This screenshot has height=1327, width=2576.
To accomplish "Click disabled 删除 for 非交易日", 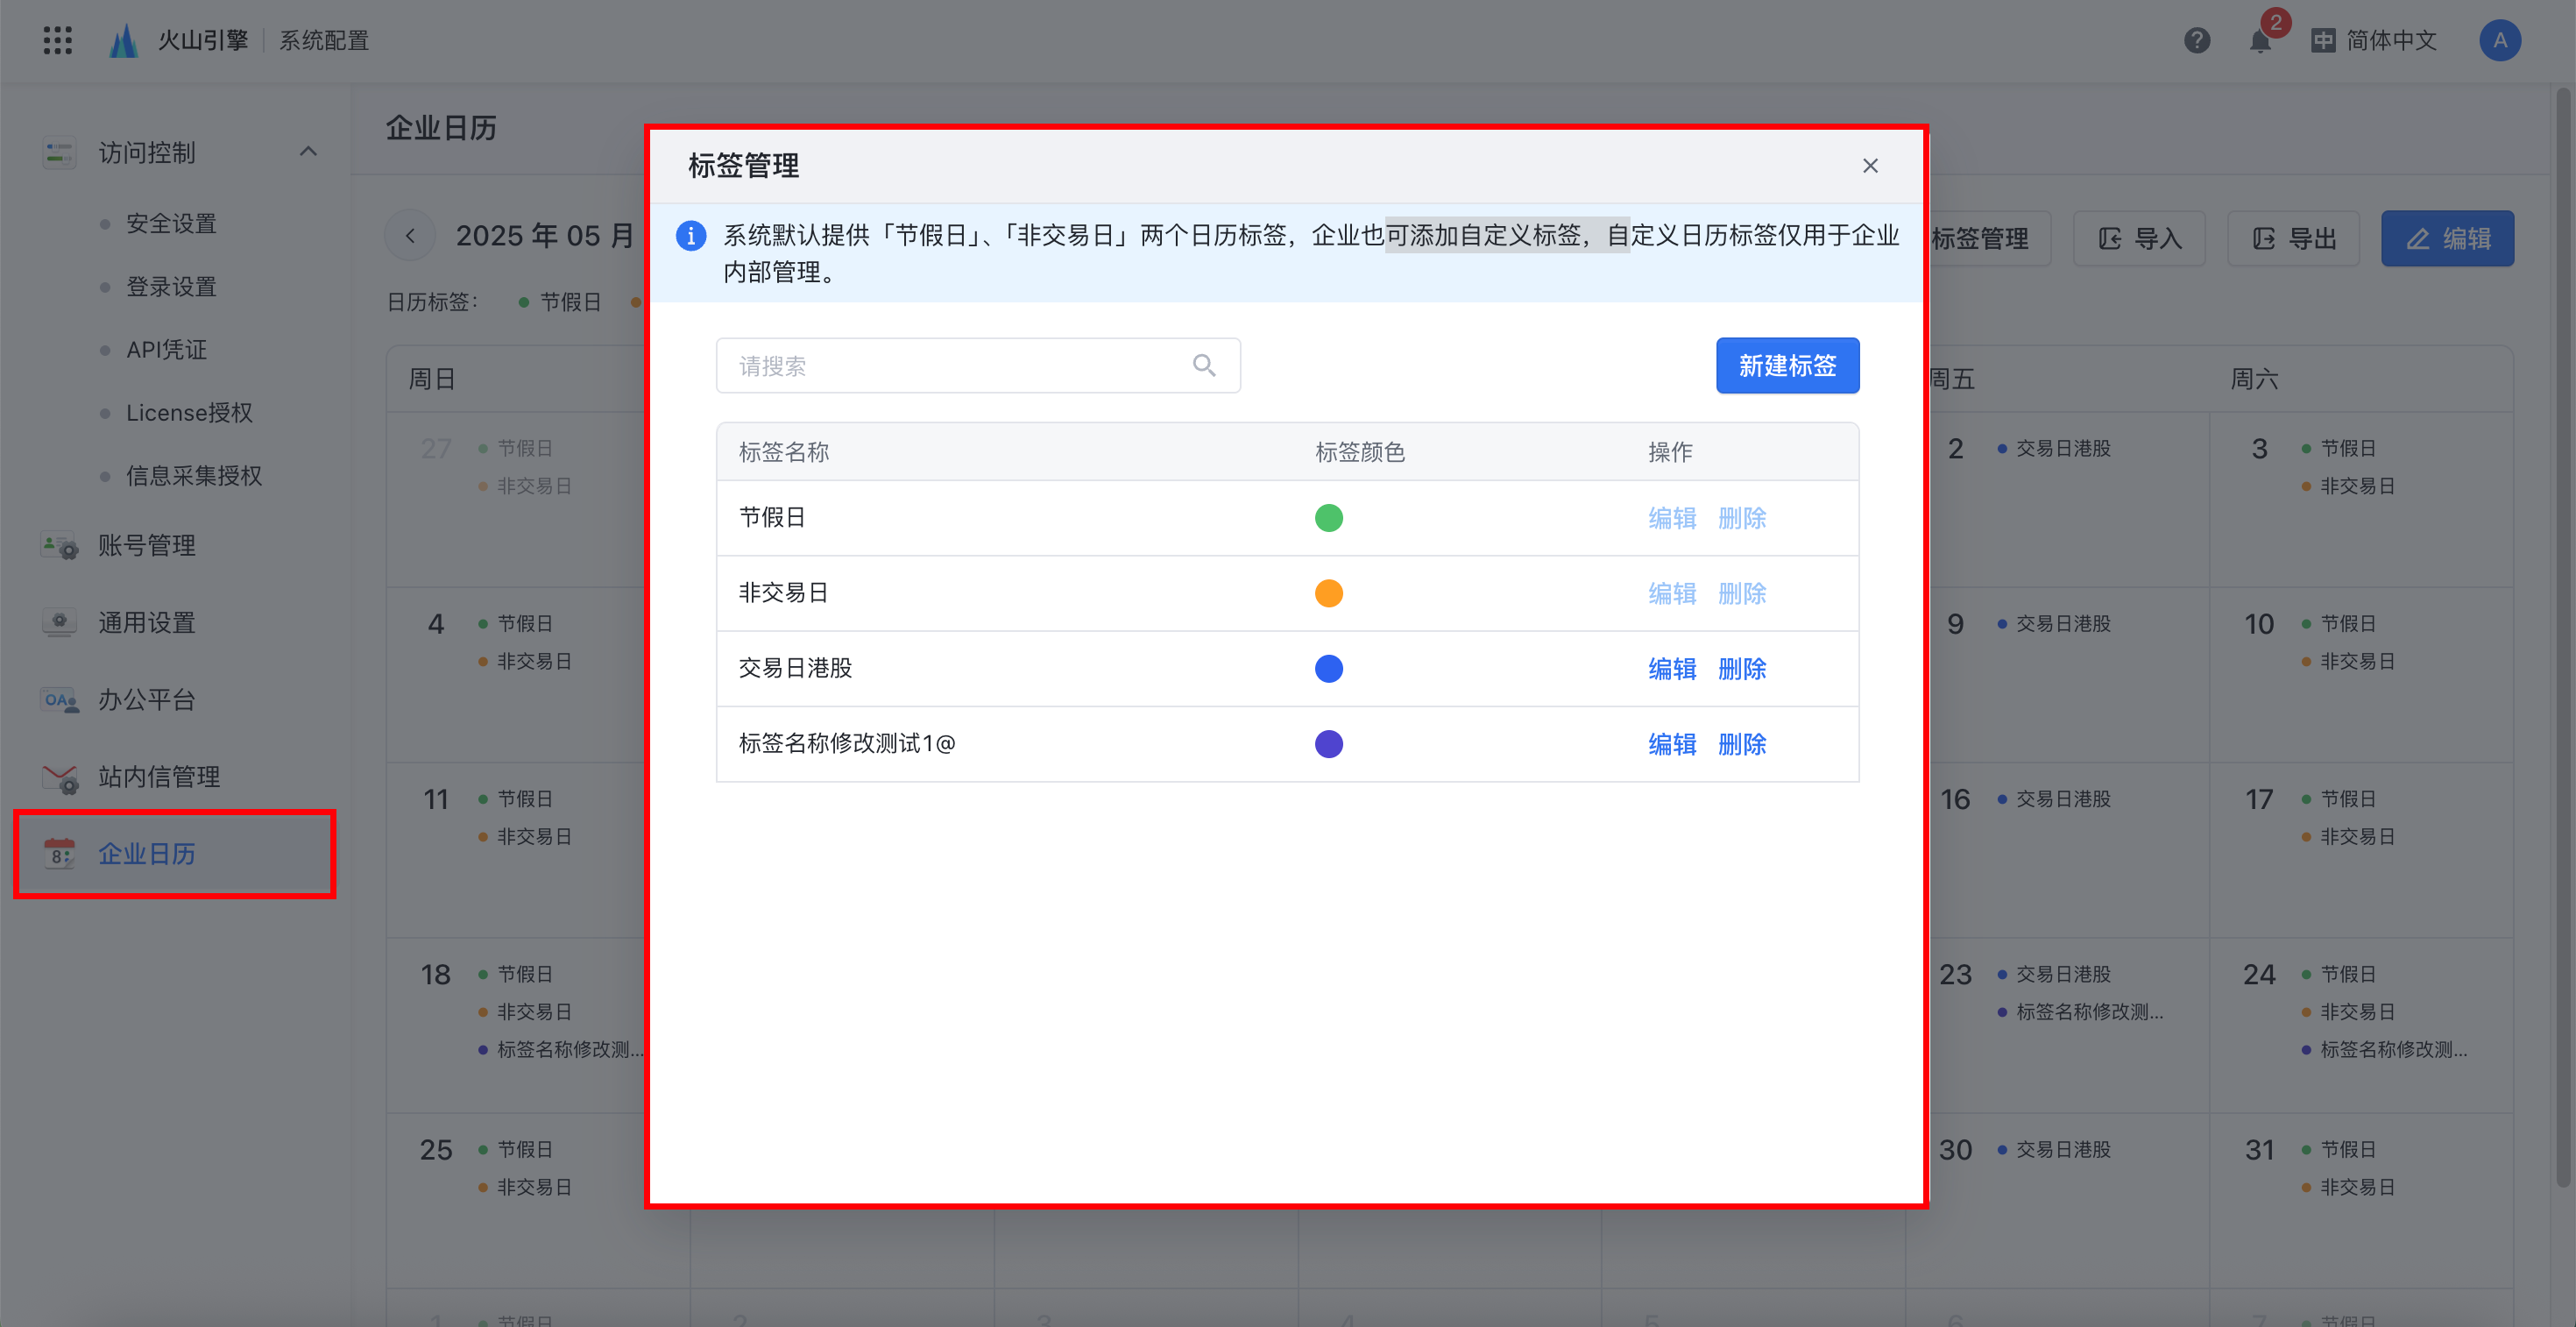I will pyautogui.click(x=1742, y=593).
